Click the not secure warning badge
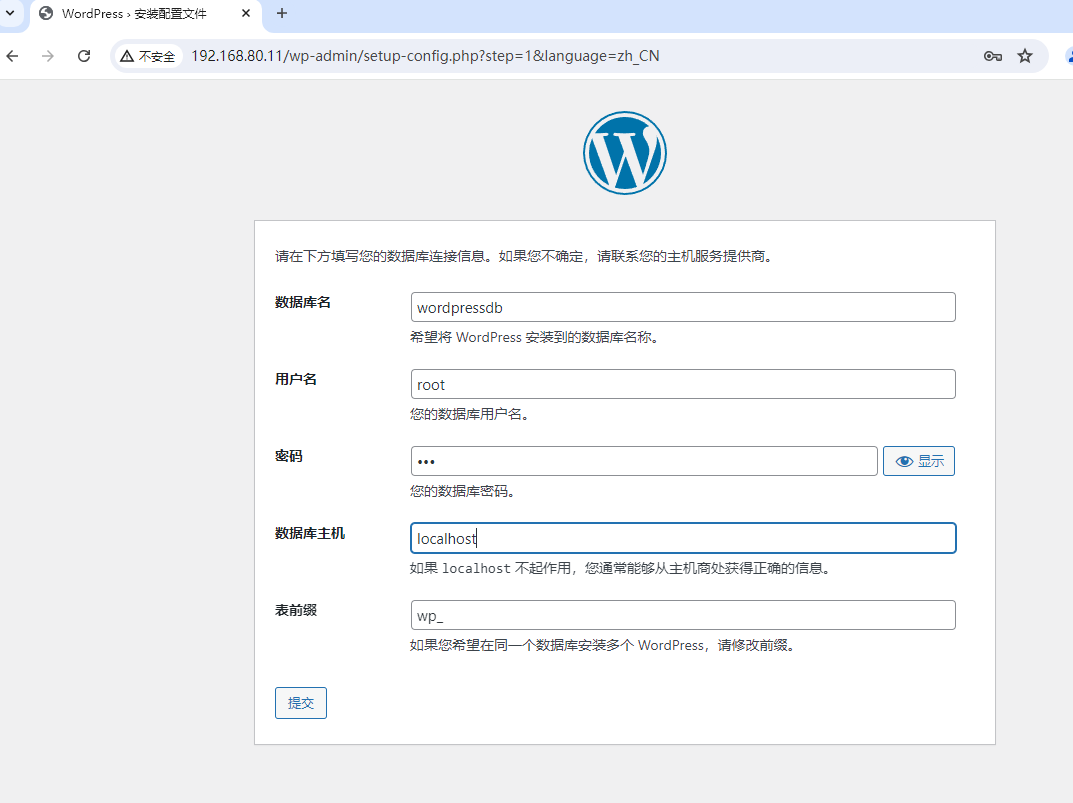 (x=148, y=56)
